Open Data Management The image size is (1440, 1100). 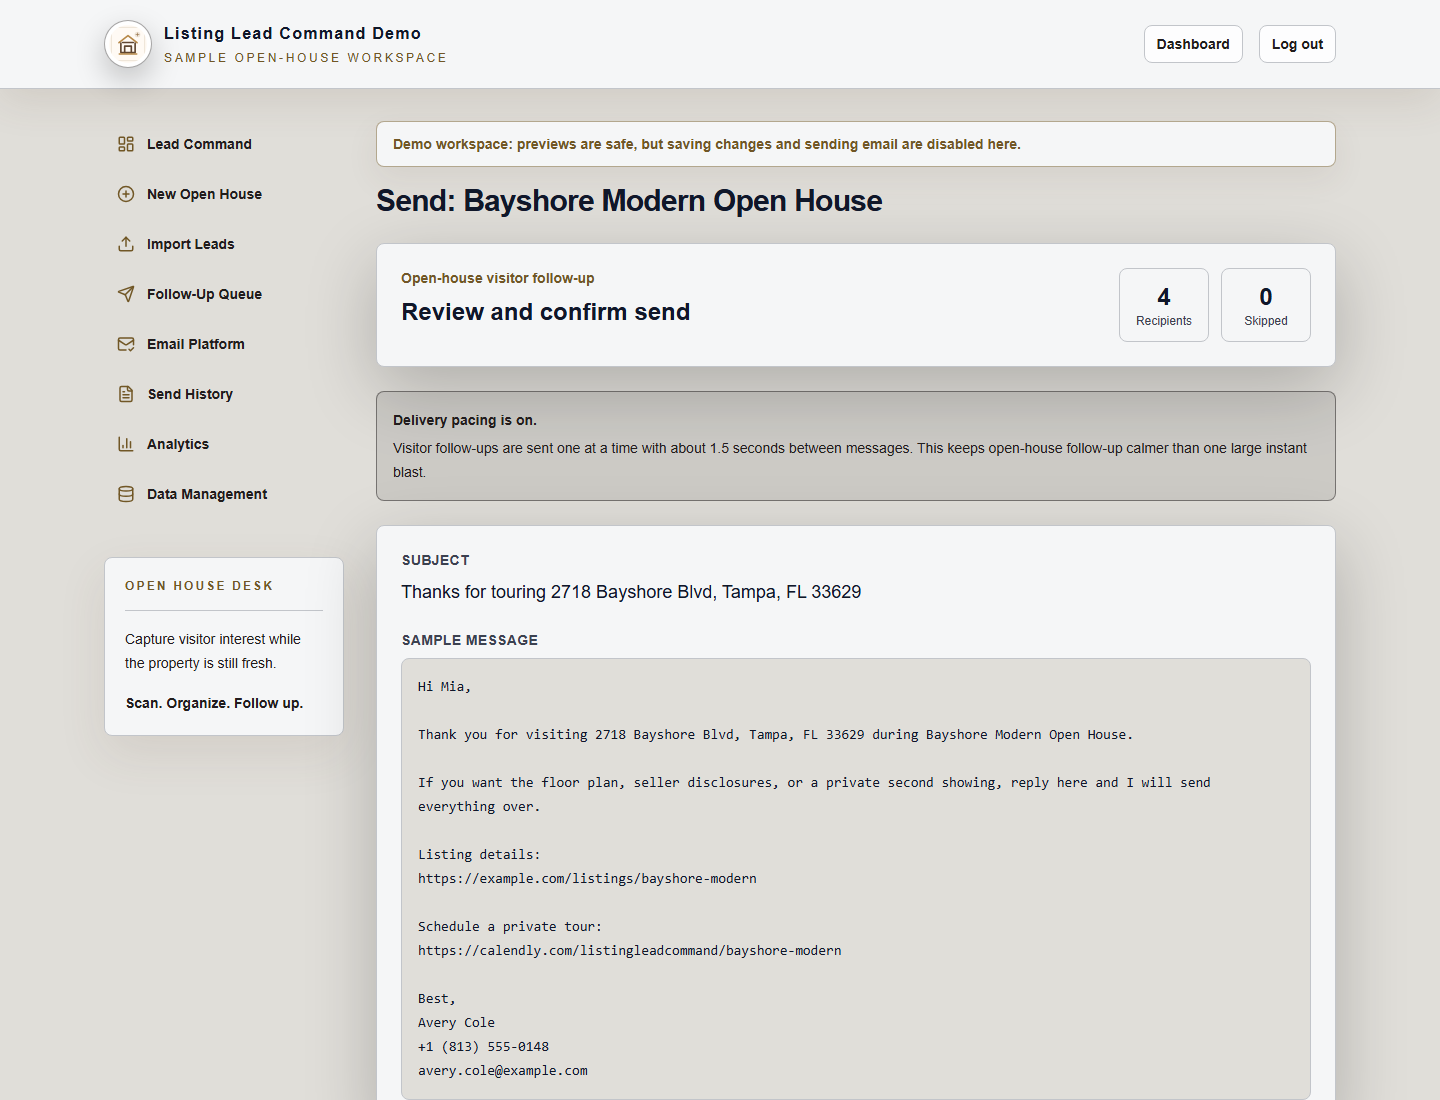207,494
